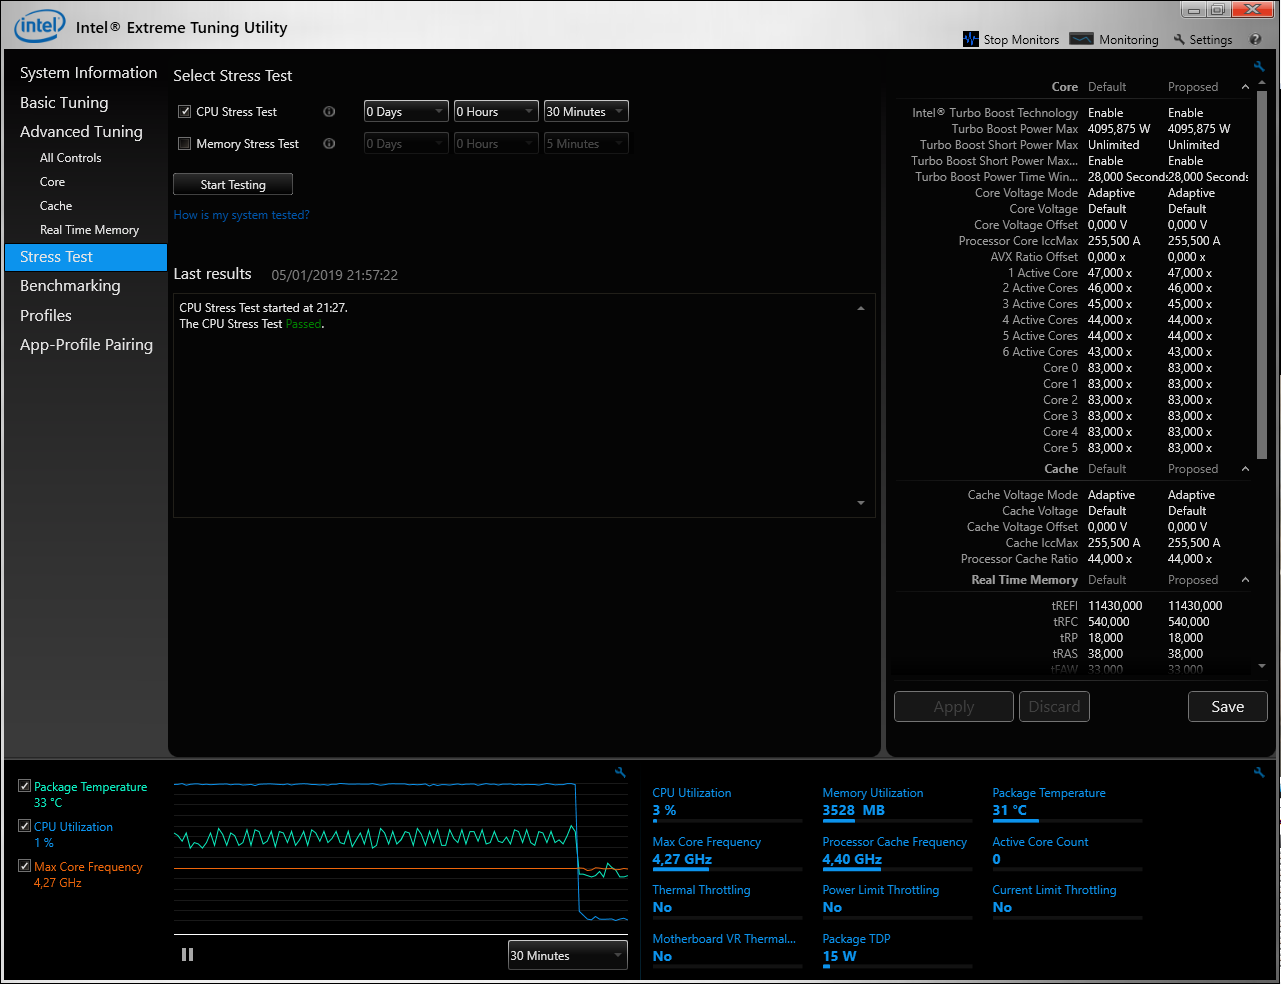Click the help question mark icon
The width and height of the screenshot is (1281, 984).
coord(1255,40)
